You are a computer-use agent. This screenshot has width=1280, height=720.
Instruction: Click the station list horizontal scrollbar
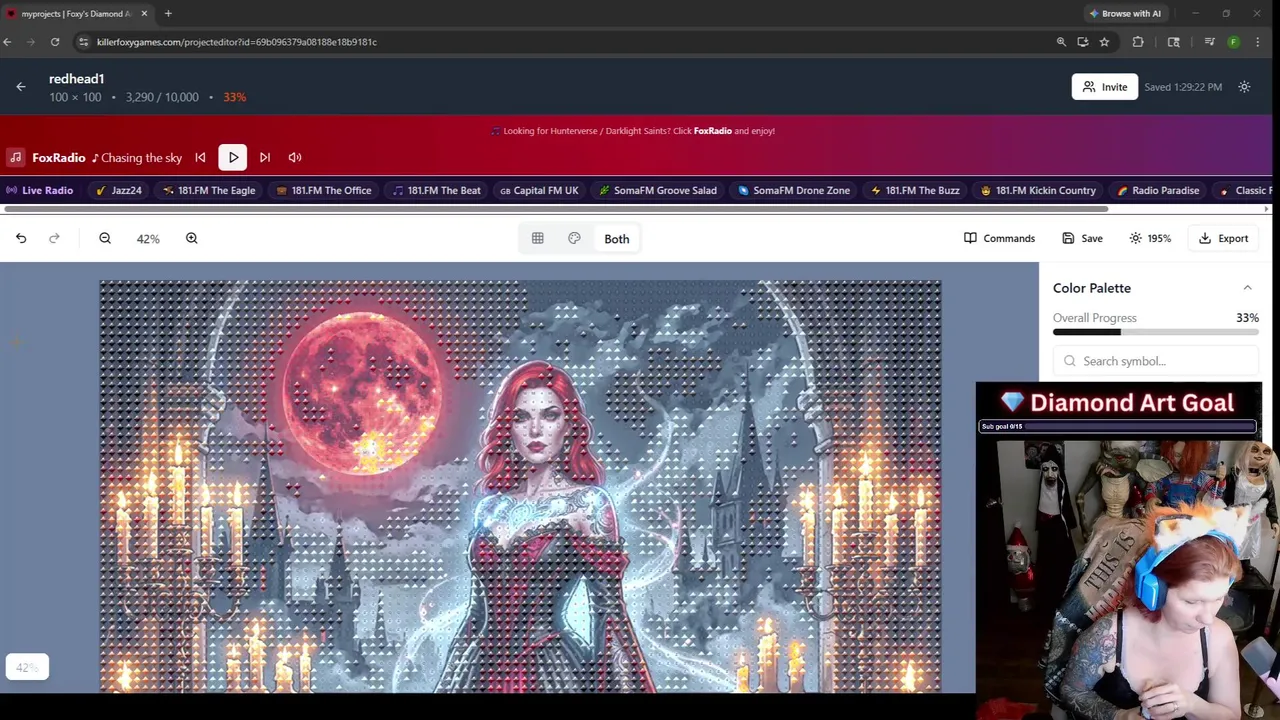[555, 209]
